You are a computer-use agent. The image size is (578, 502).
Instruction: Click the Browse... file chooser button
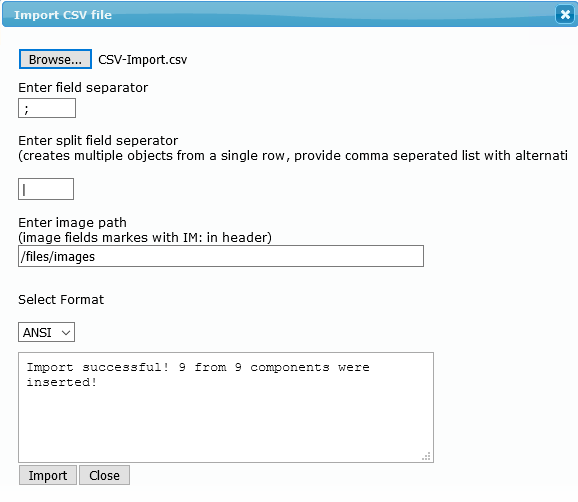(55, 59)
